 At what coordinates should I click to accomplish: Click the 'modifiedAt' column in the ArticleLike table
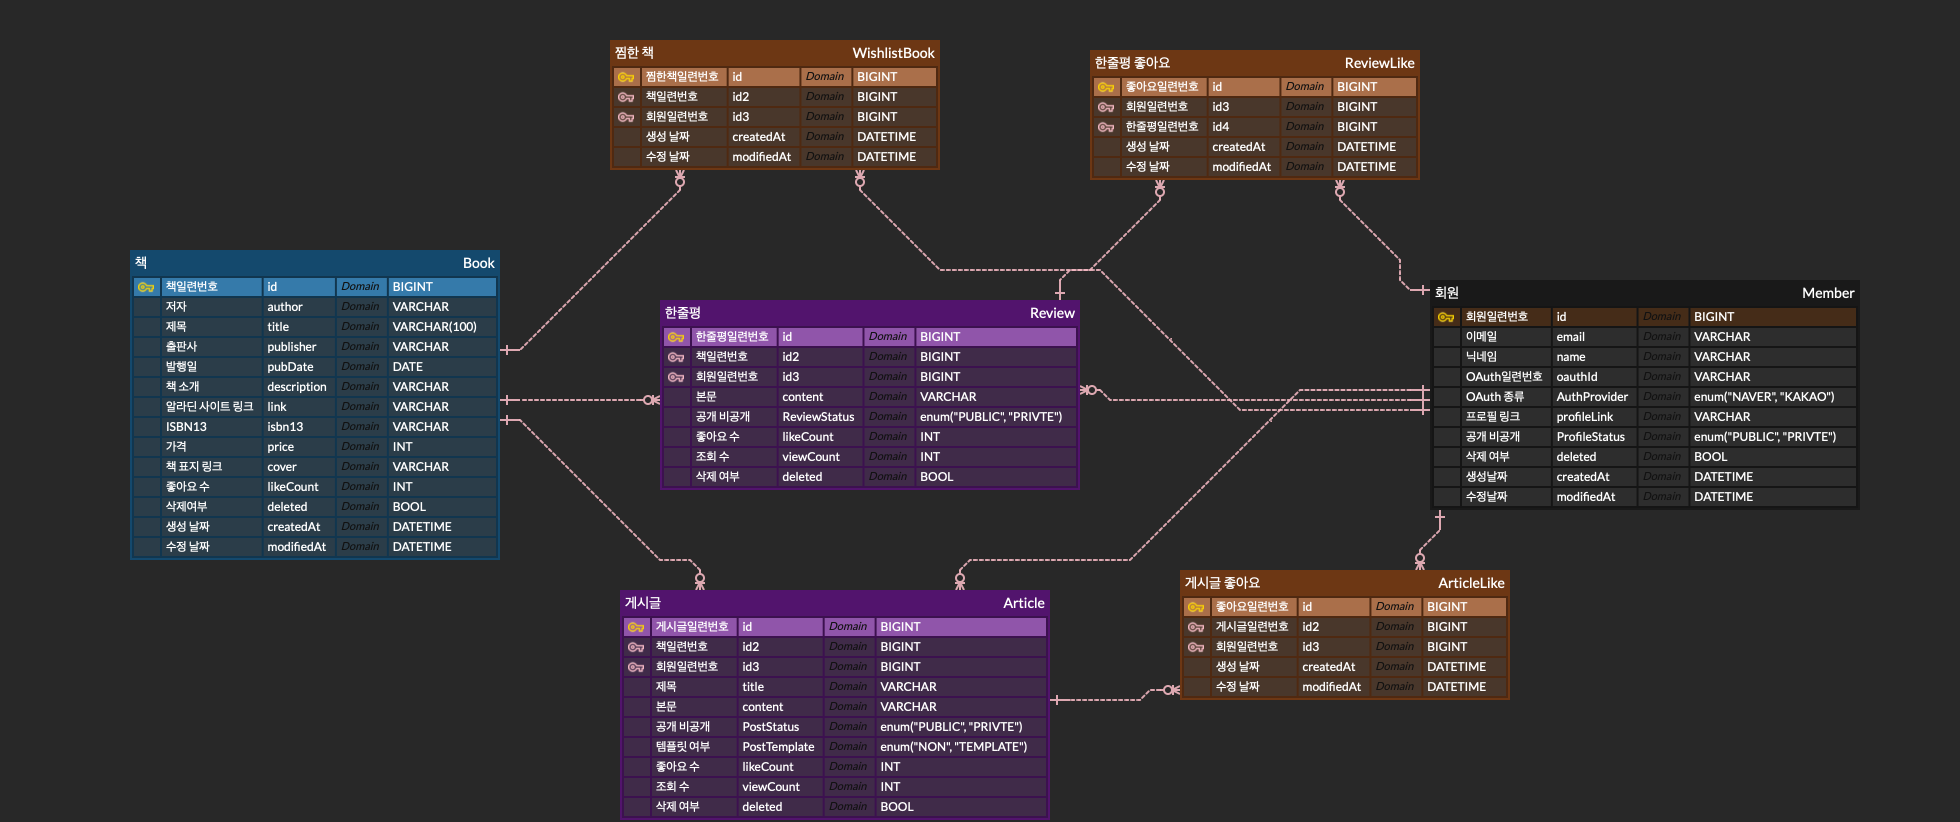point(1334,687)
